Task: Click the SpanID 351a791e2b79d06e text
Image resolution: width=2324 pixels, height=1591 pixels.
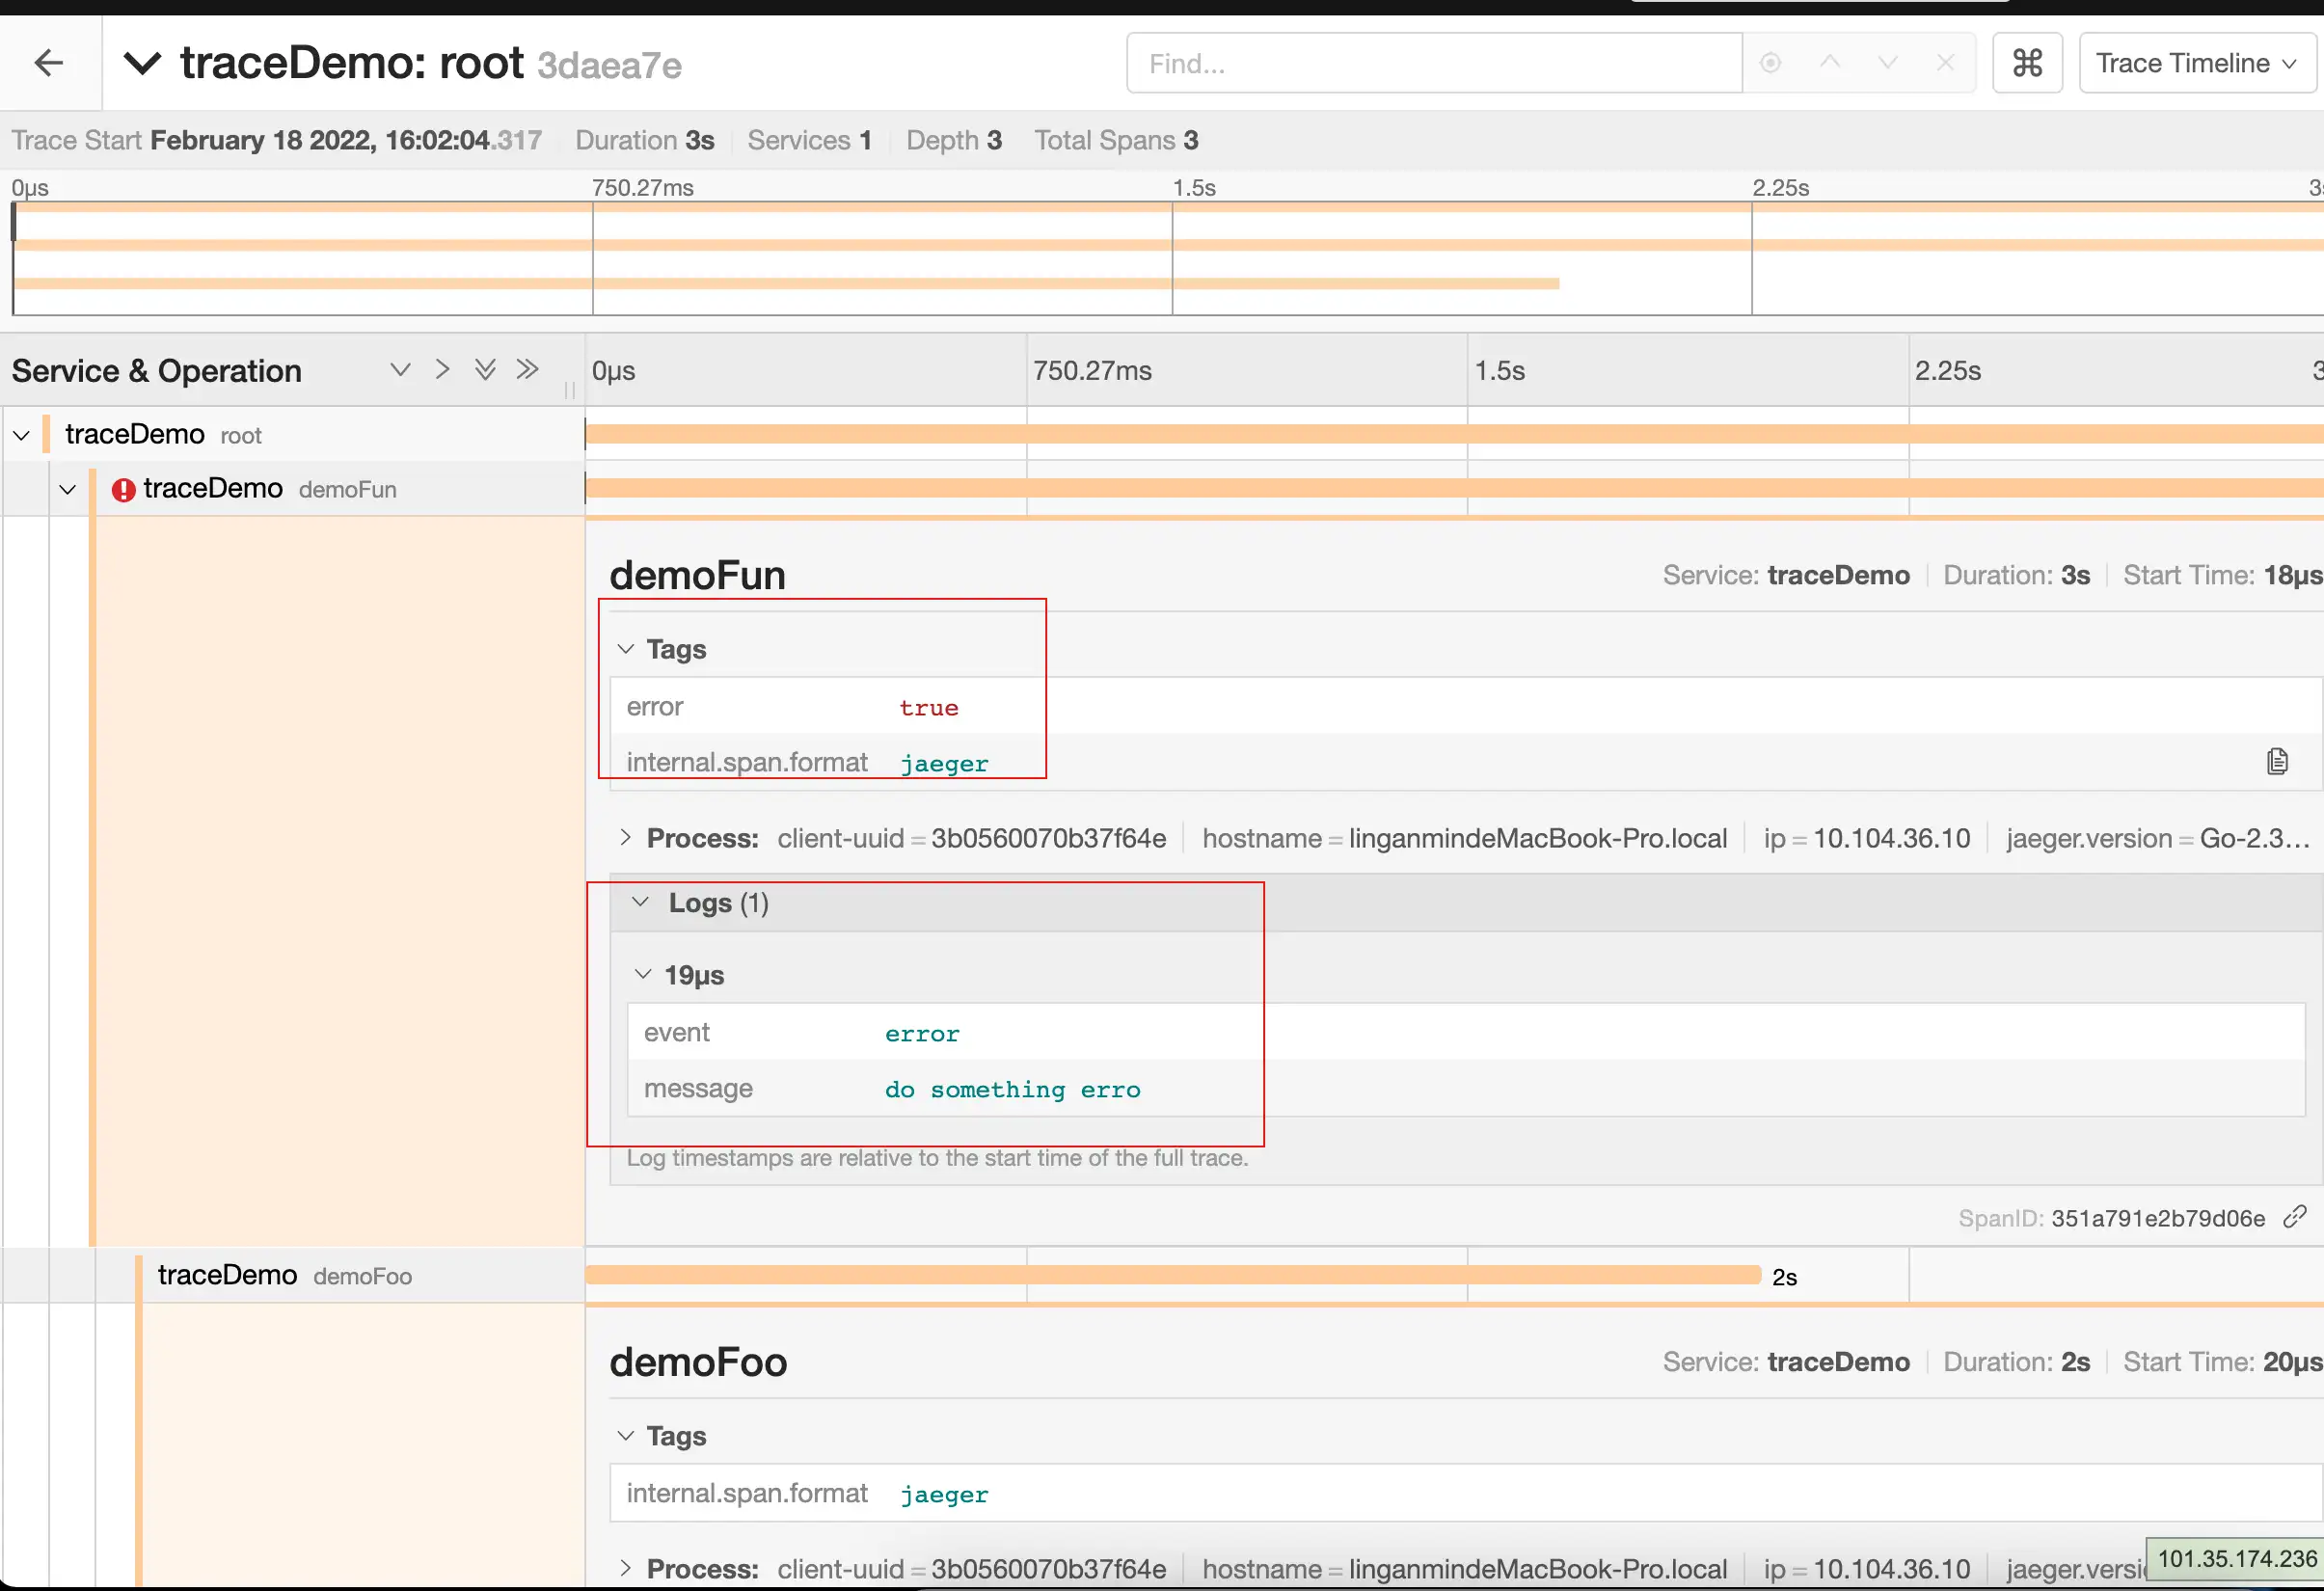Action: click(x=2111, y=1218)
